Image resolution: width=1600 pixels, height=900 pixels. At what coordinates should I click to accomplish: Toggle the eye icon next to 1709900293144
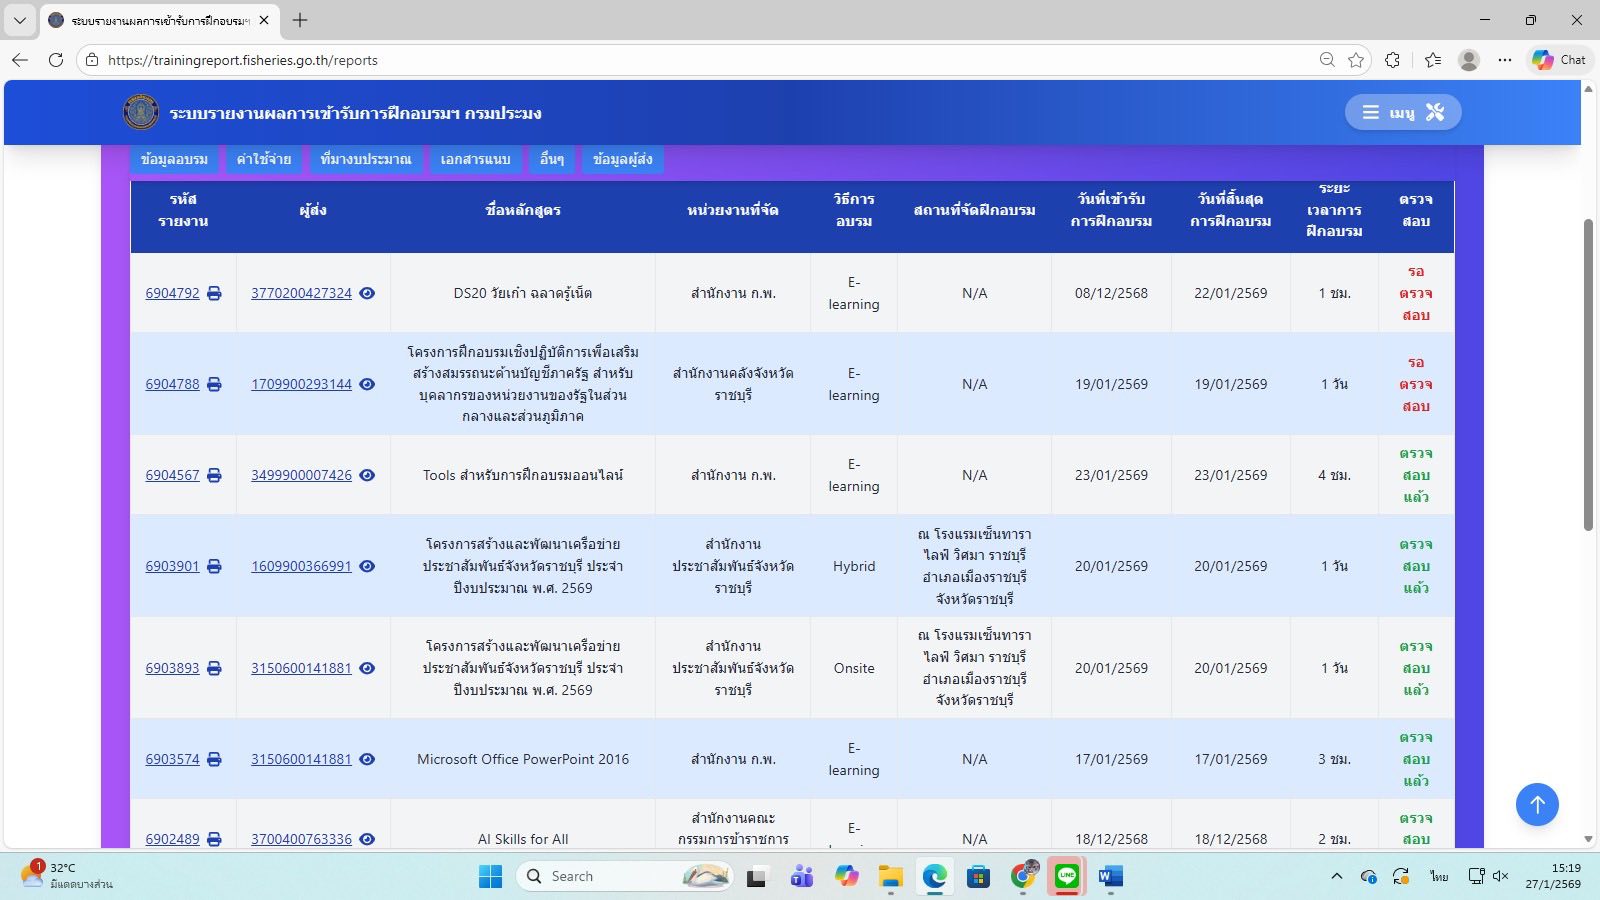[x=367, y=384]
